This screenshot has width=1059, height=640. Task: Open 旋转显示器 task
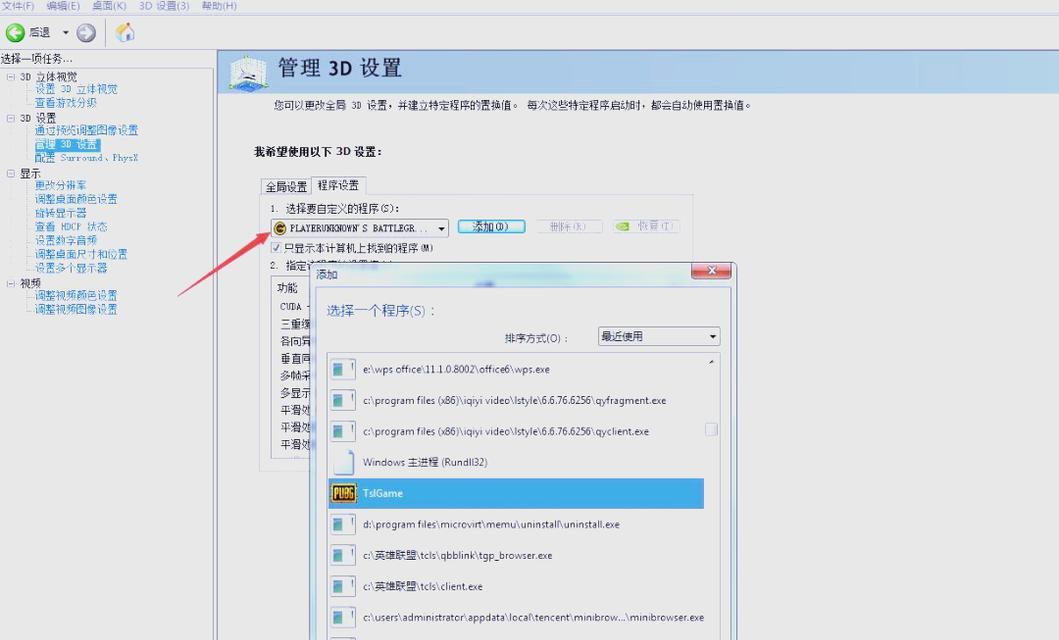click(61, 213)
